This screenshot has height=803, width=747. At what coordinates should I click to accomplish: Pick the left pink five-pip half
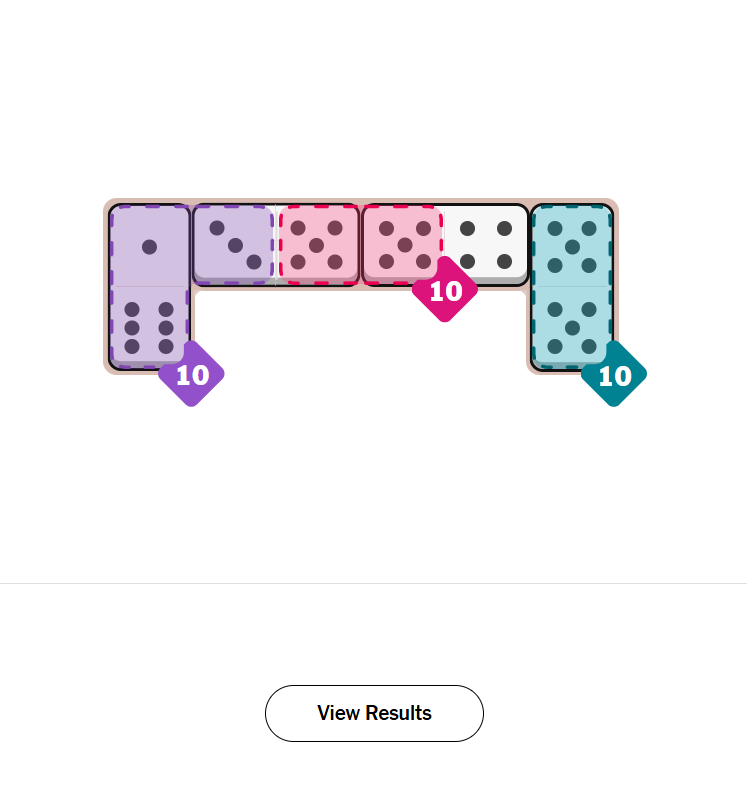coord(317,245)
